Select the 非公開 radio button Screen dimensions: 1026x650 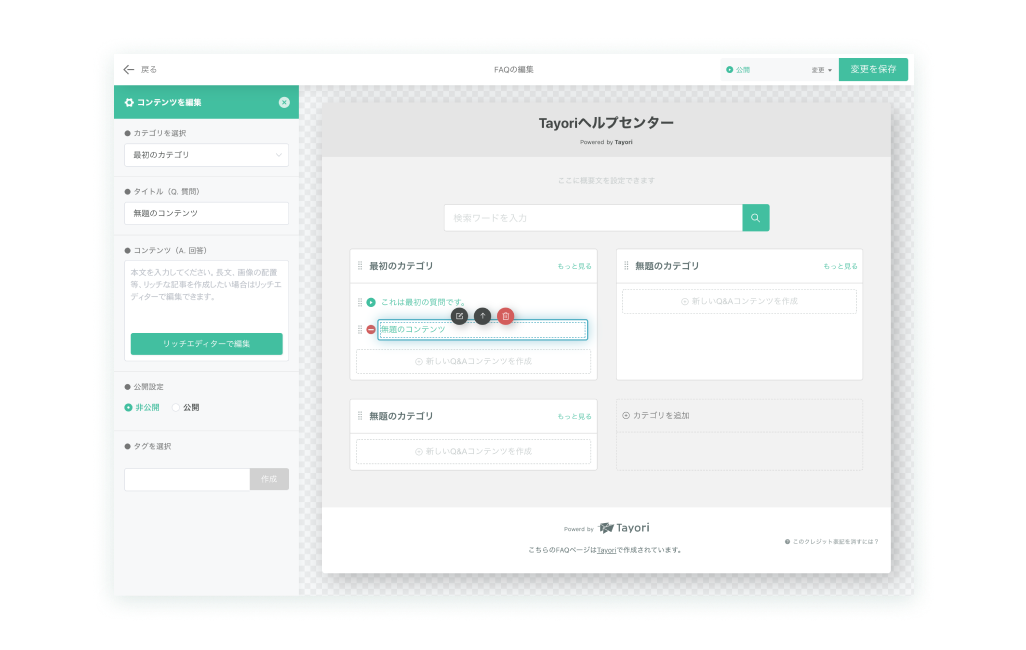(x=128, y=407)
